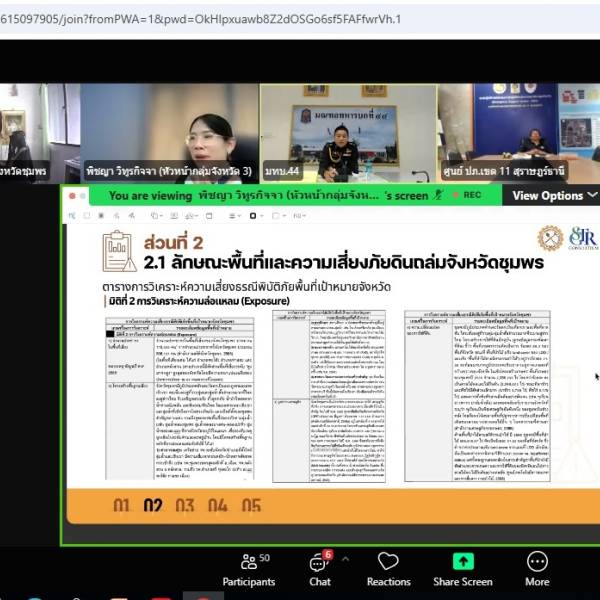This screenshot has width=600, height=600.
Task: Select the left analysis table on slide
Action: (179, 398)
